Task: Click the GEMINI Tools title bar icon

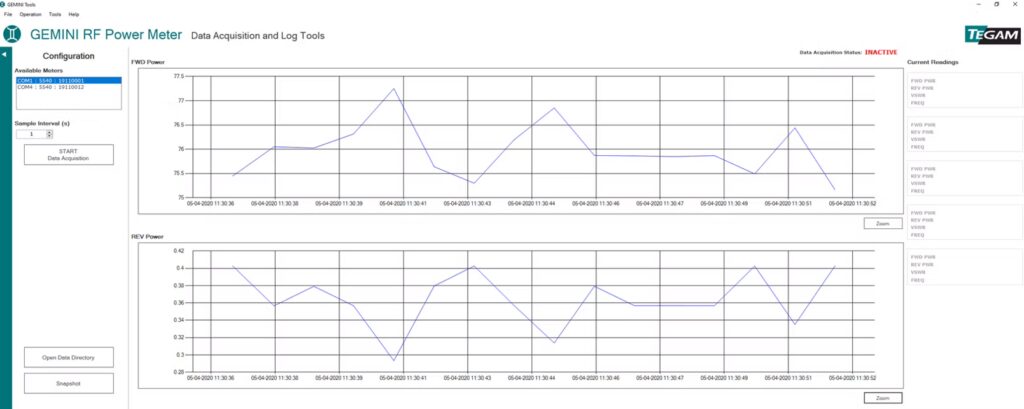Action: 4,4
